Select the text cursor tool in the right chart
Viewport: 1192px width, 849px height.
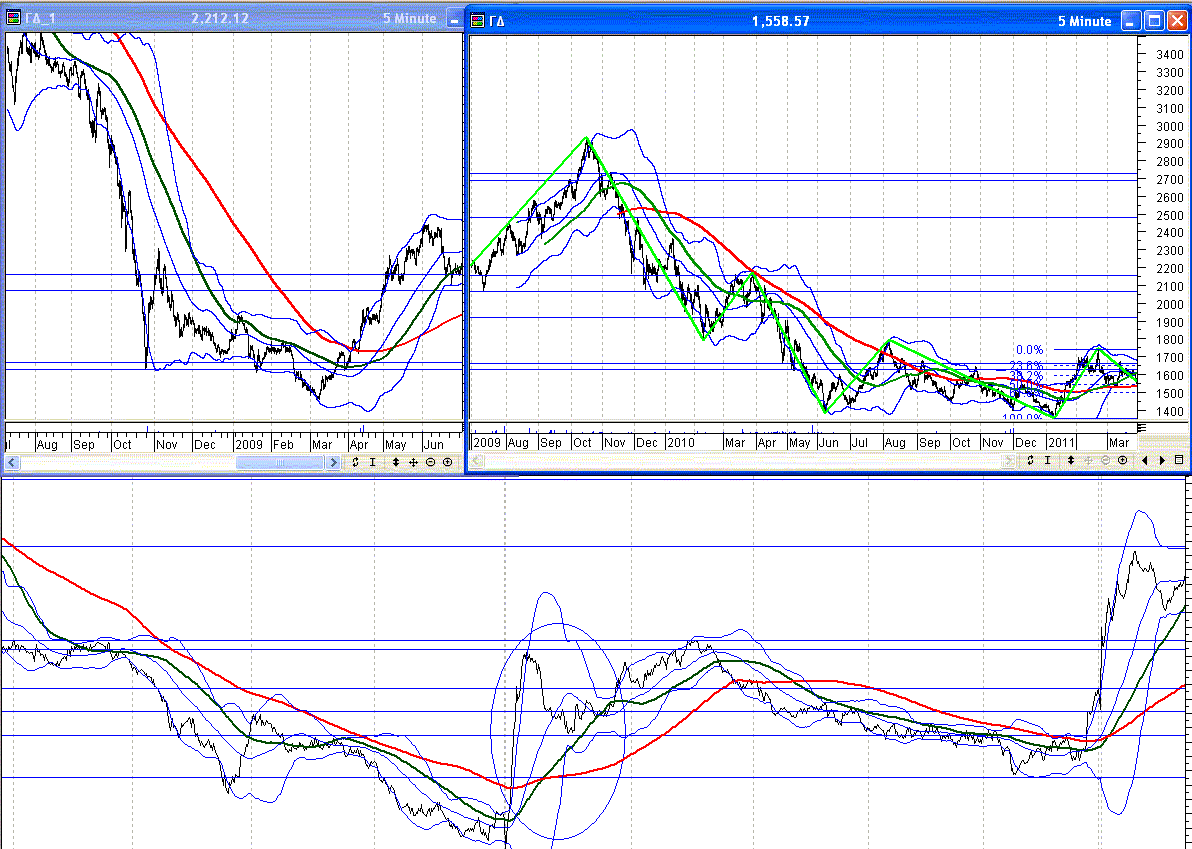(x=1048, y=460)
